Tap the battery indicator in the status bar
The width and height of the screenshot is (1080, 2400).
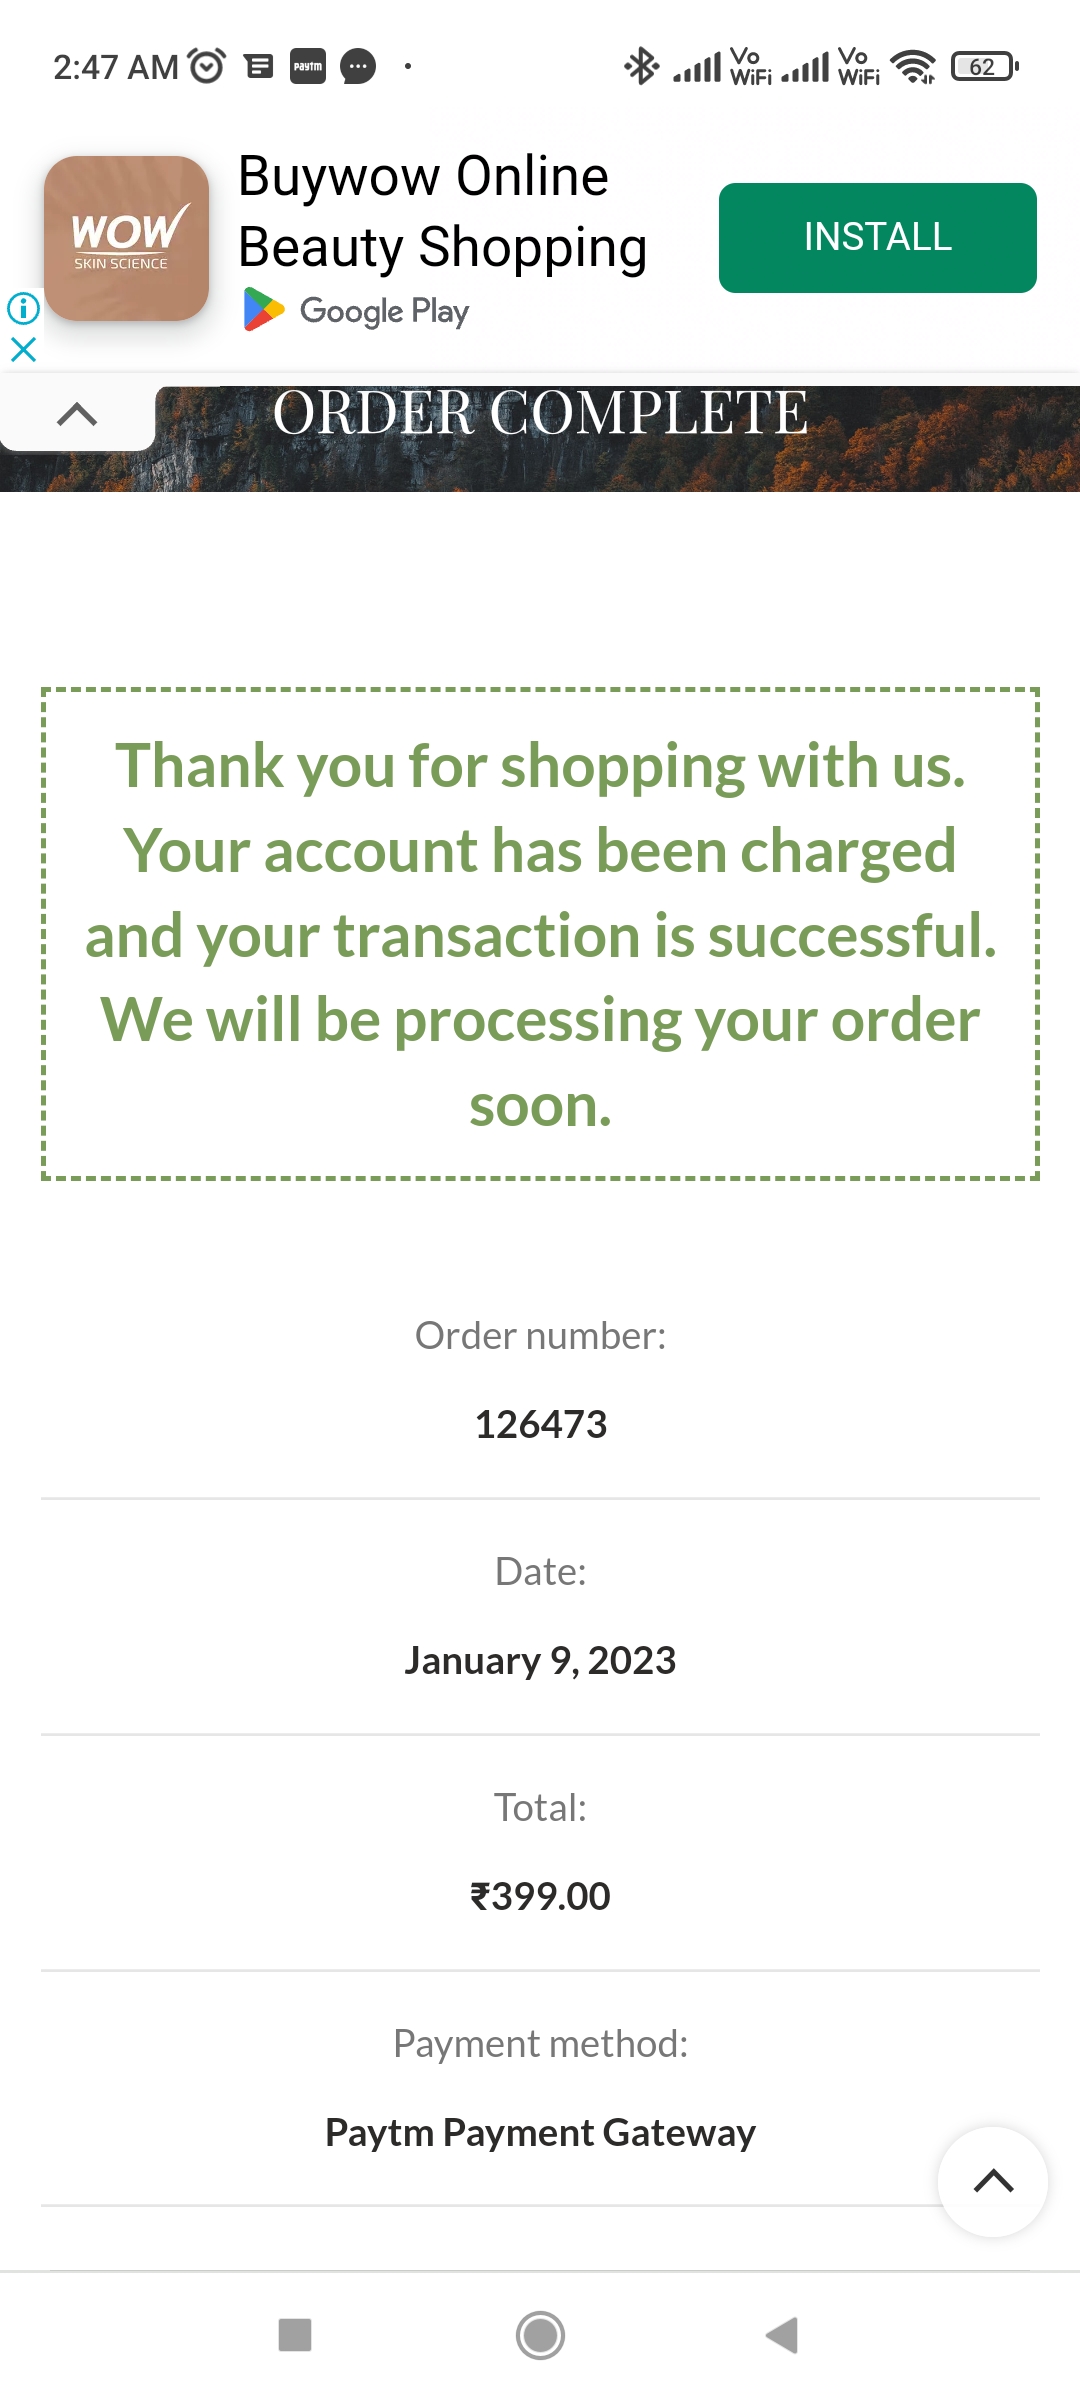[984, 67]
